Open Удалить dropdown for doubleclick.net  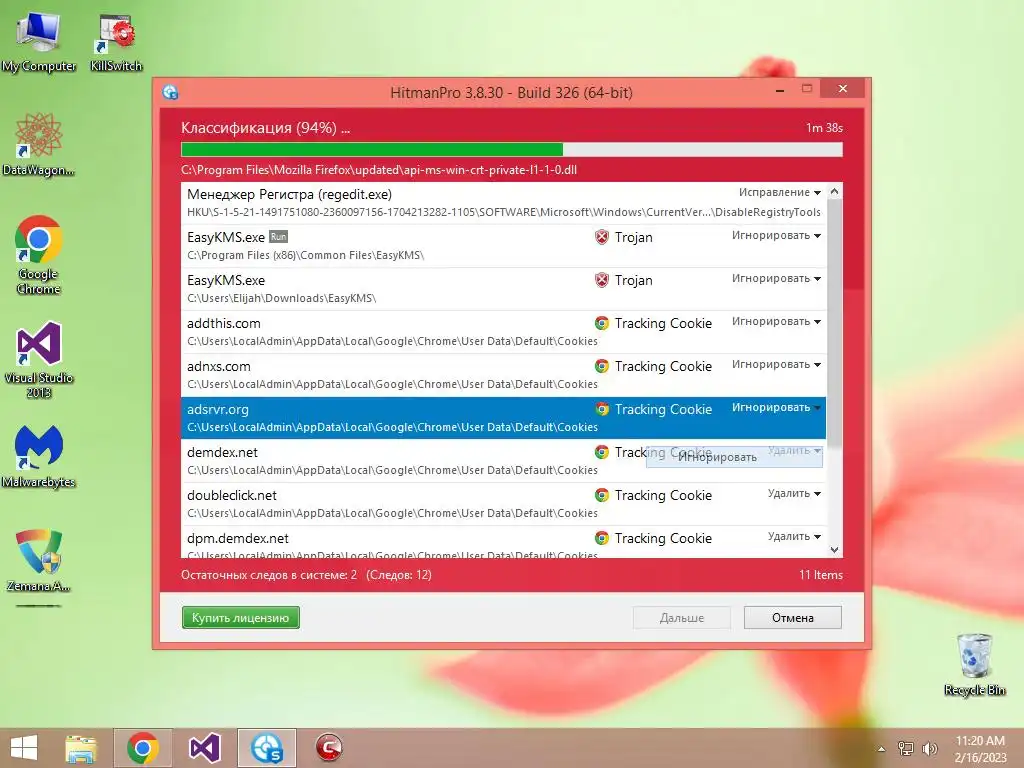pos(794,493)
